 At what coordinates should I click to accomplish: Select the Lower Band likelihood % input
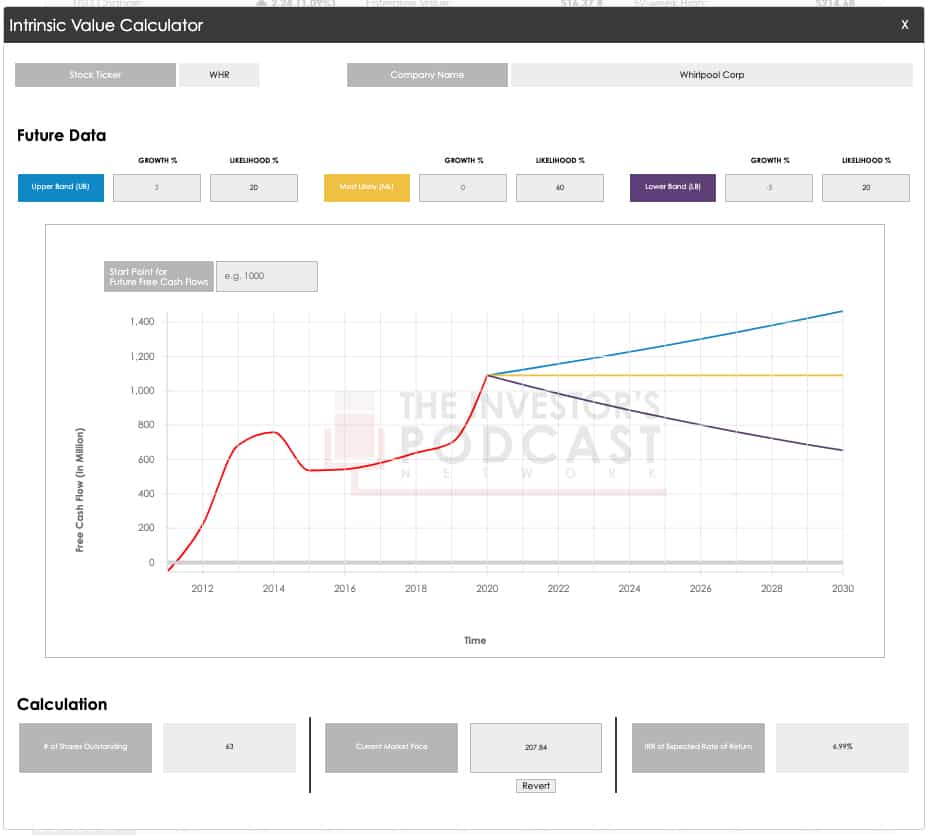866,188
